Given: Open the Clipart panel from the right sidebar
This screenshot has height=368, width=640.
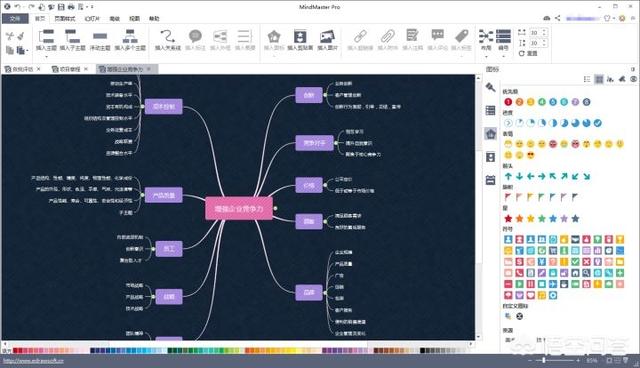Looking at the screenshot, I should [491, 157].
